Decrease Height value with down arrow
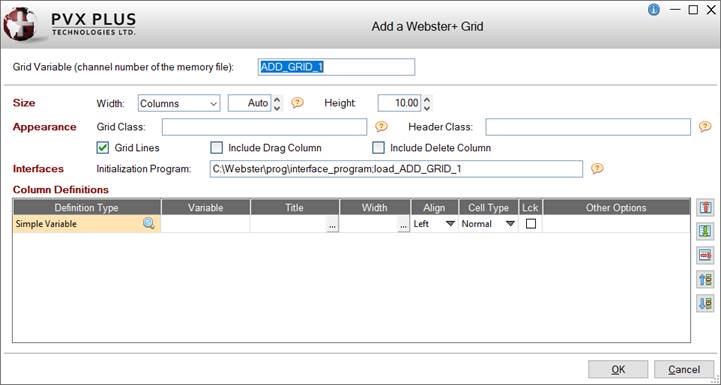Viewport: 721px width, 385px height. pos(427,108)
